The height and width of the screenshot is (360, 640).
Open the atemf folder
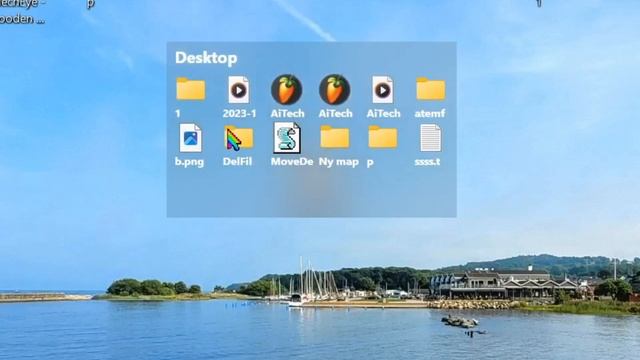click(x=431, y=89)
